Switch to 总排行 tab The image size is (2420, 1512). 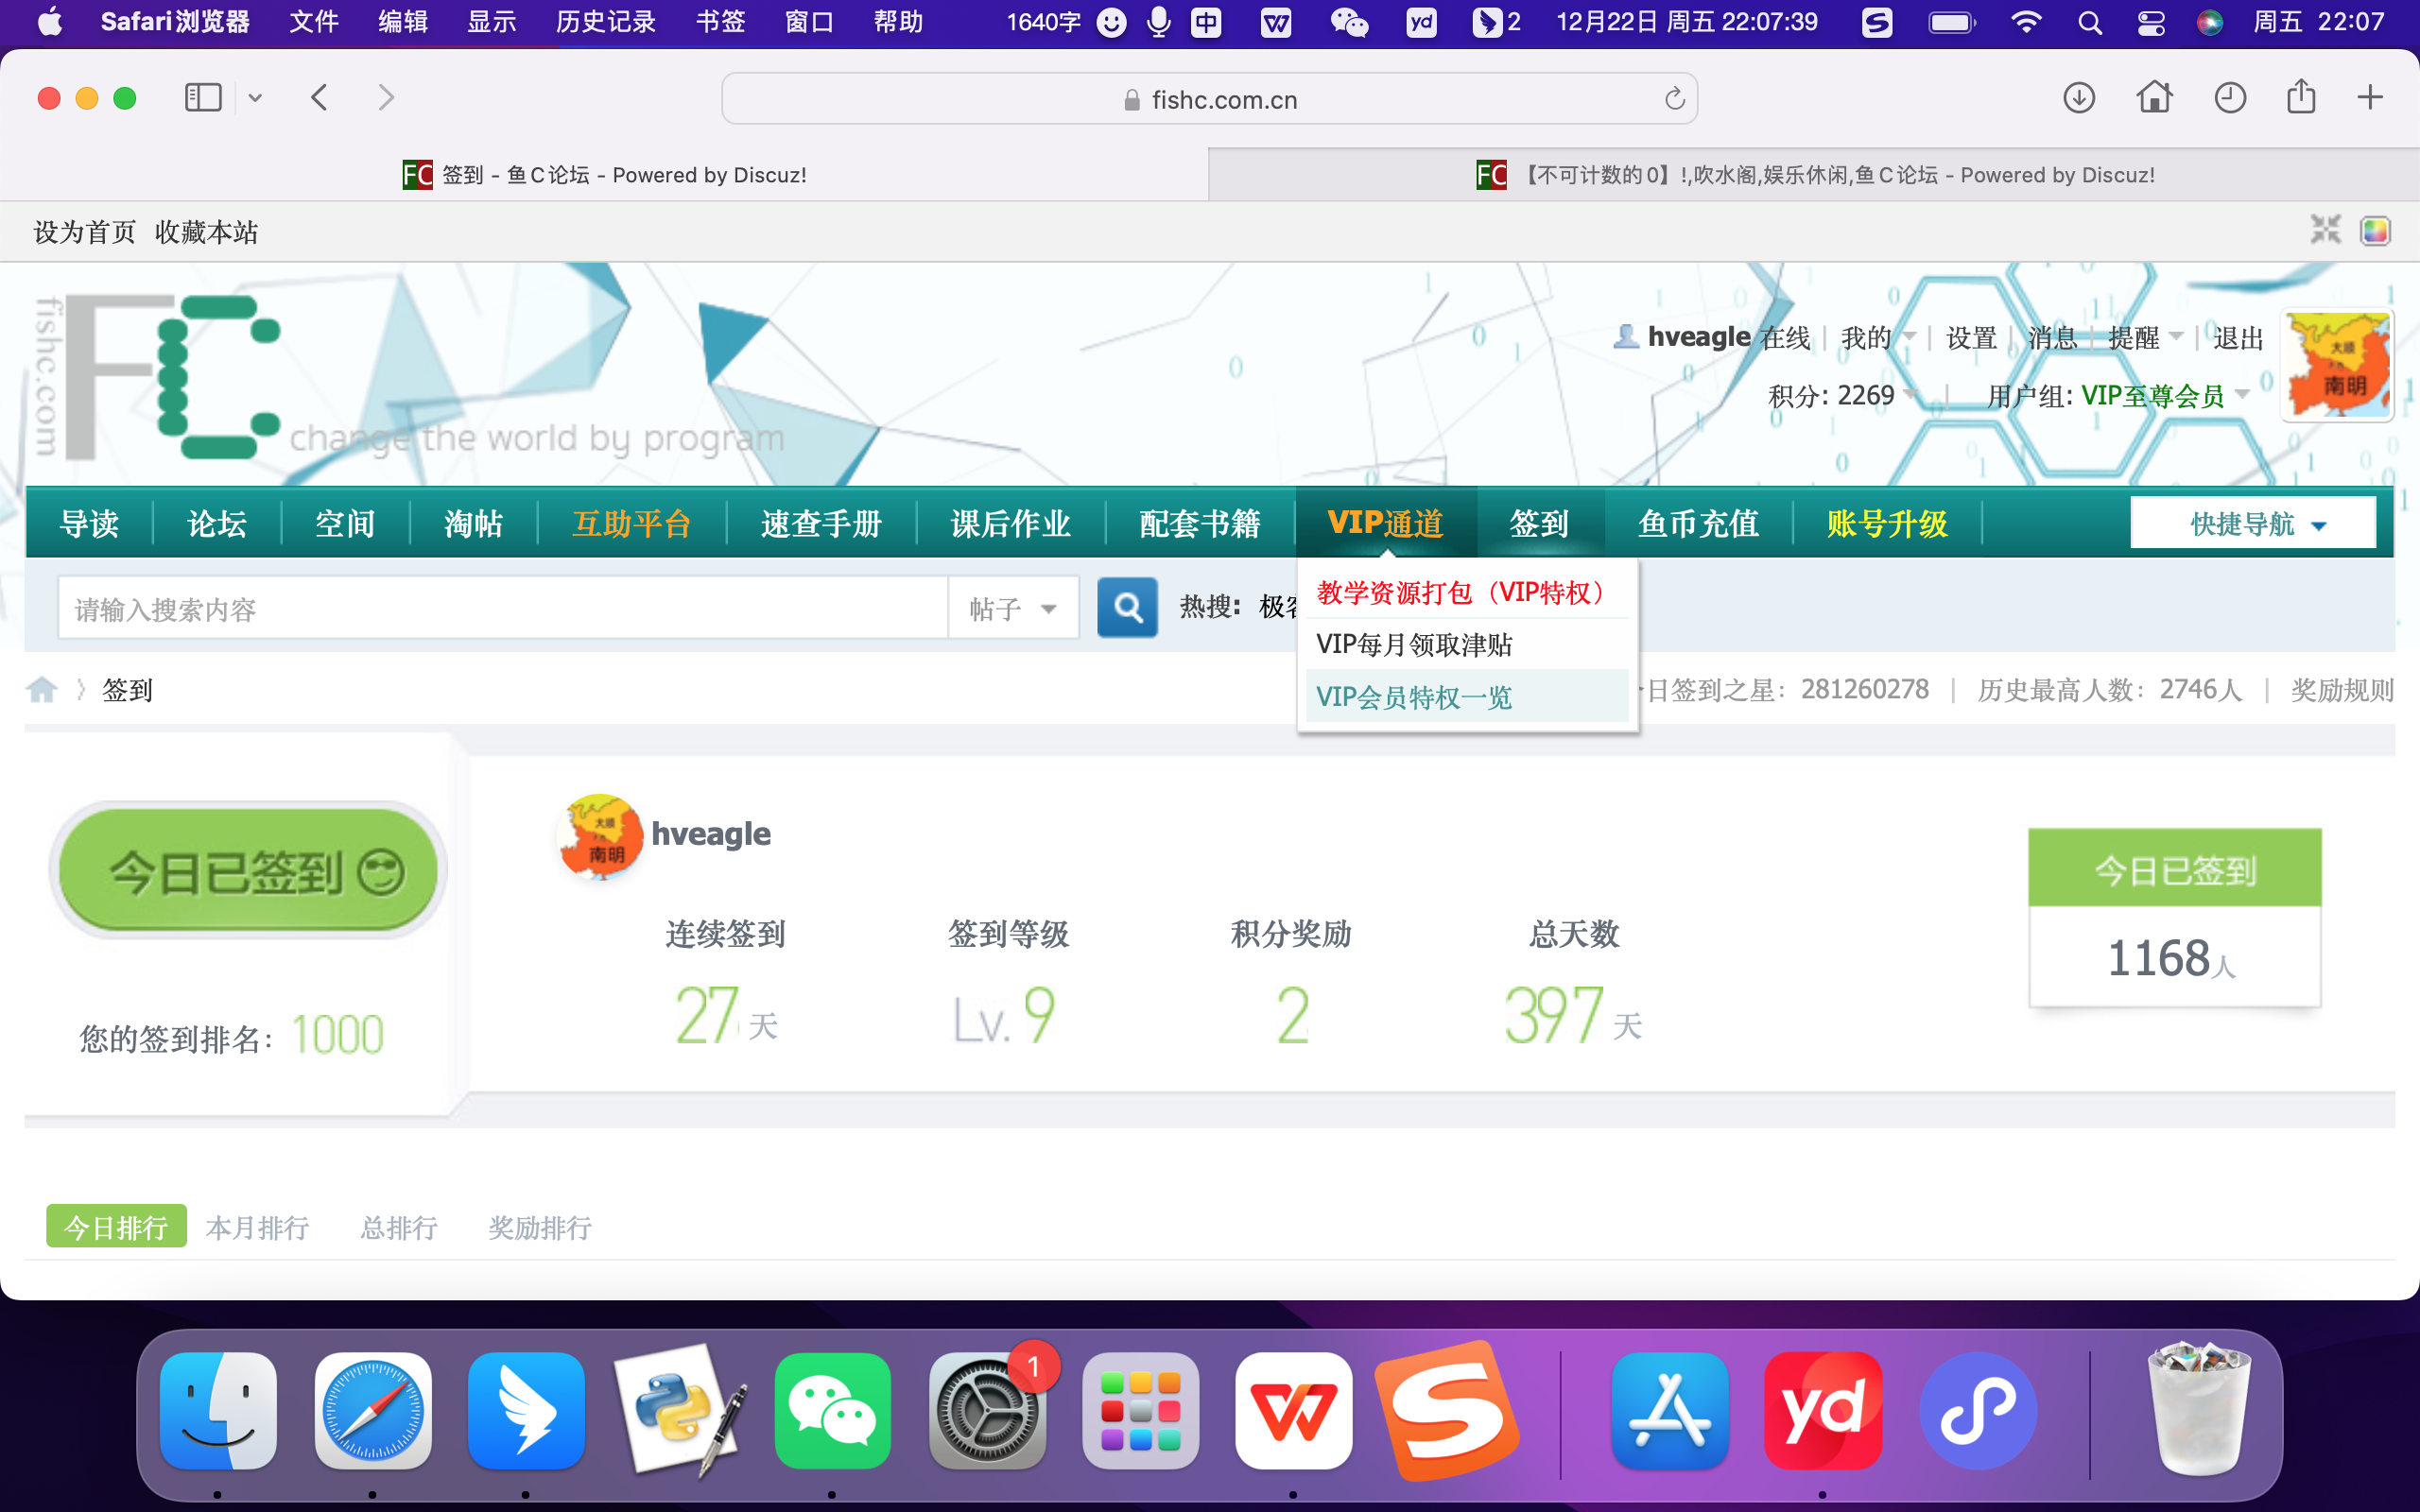coord(398,1226)
